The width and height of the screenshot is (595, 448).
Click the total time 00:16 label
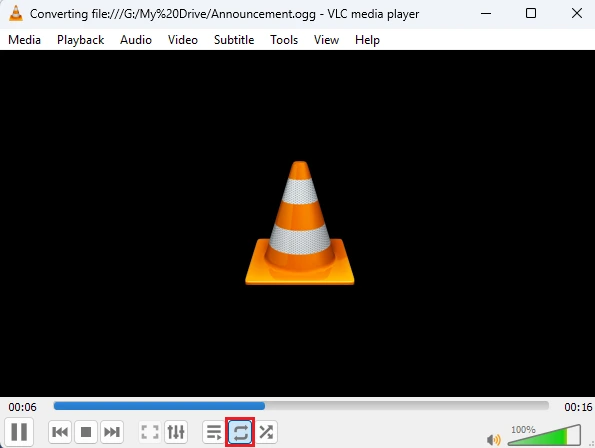(x=578, y=407)
